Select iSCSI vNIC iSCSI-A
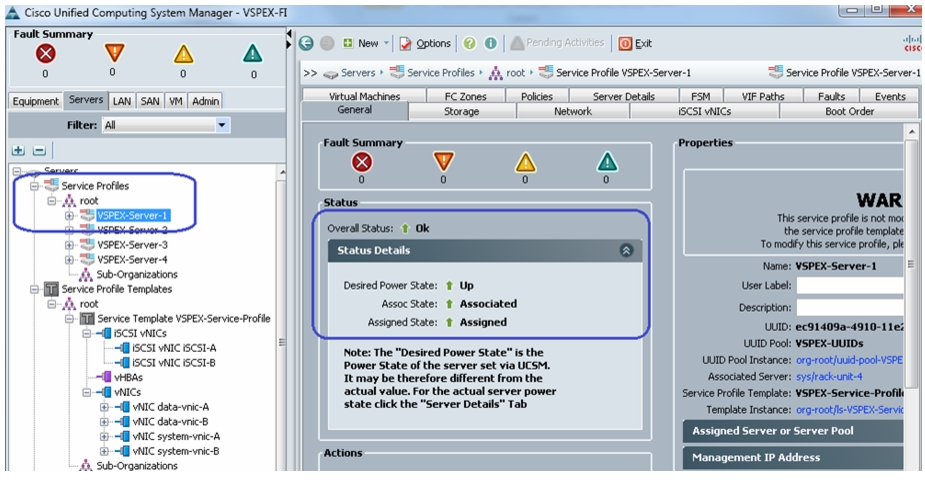The image size is (925, 483). coord(174,348)
